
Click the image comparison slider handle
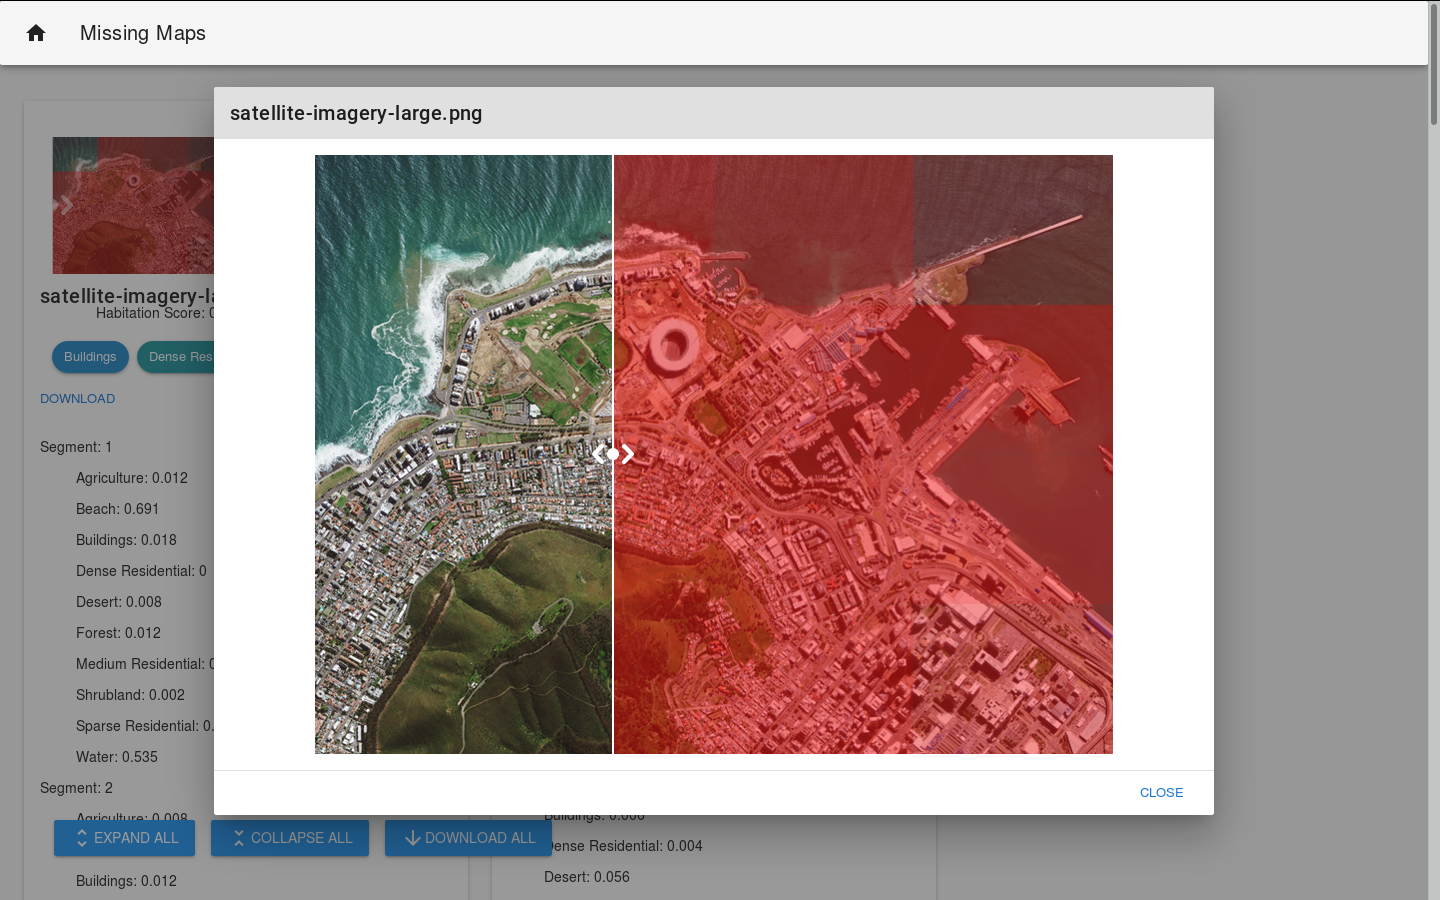[x=613, y=454]
